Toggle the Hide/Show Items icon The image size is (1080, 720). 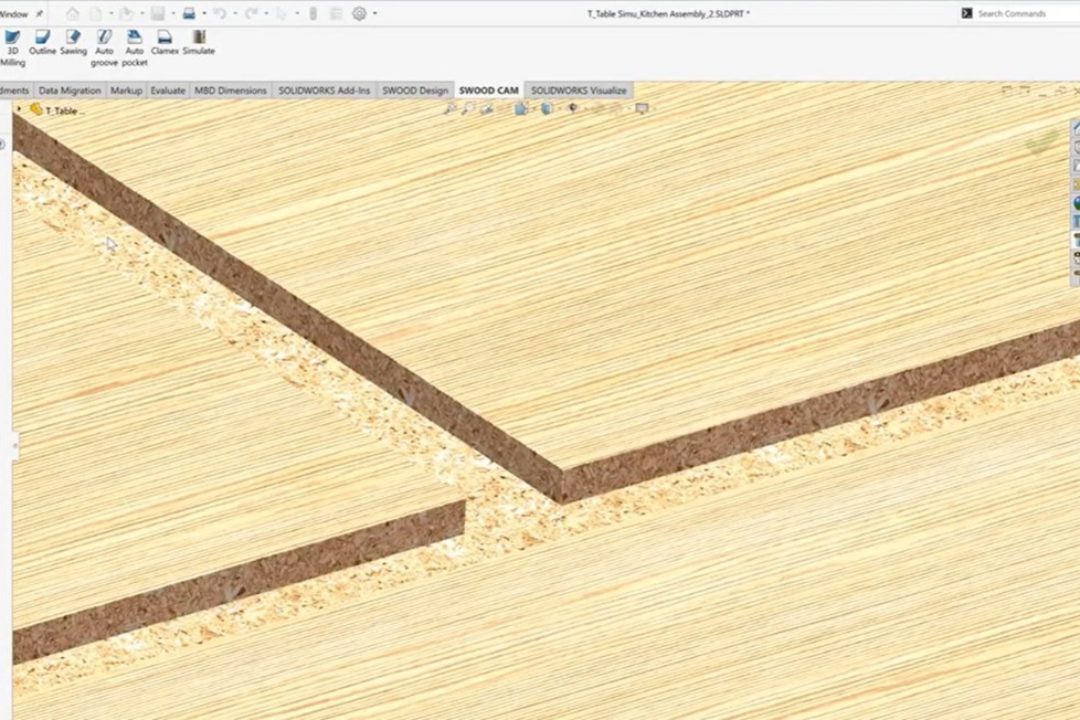pyautogui.click(x=572, y=108)
